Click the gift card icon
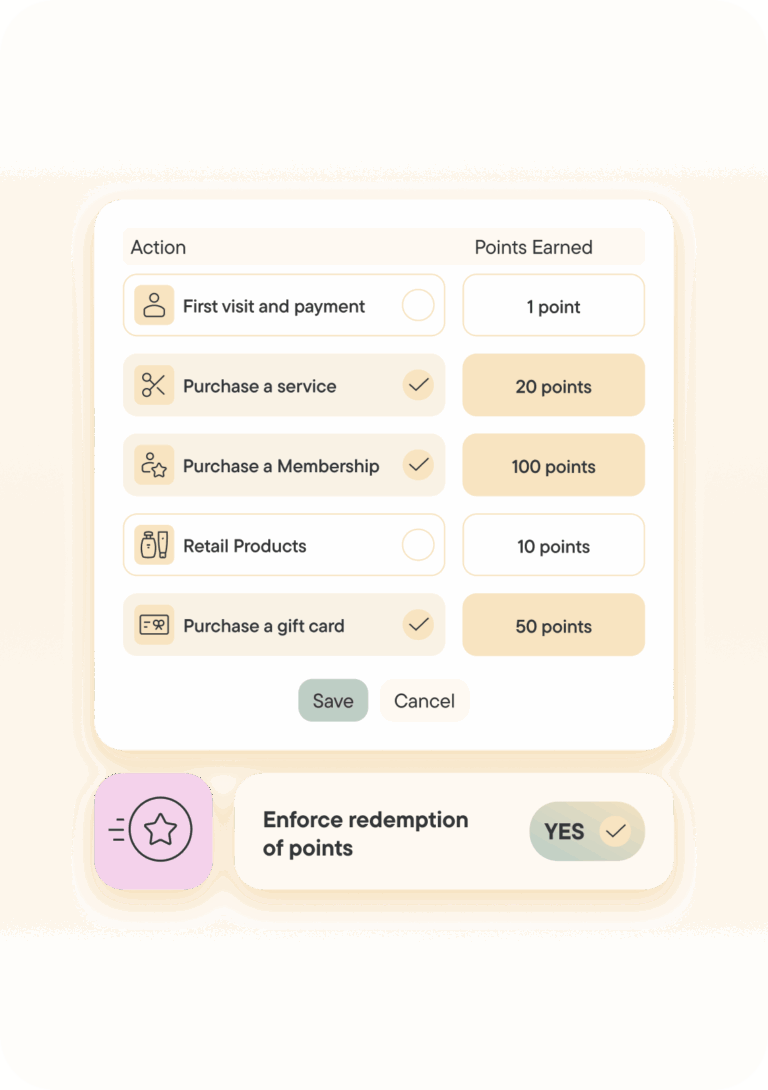The height and width of the screenshot is (1090, 768). click(x=154, y=626)
